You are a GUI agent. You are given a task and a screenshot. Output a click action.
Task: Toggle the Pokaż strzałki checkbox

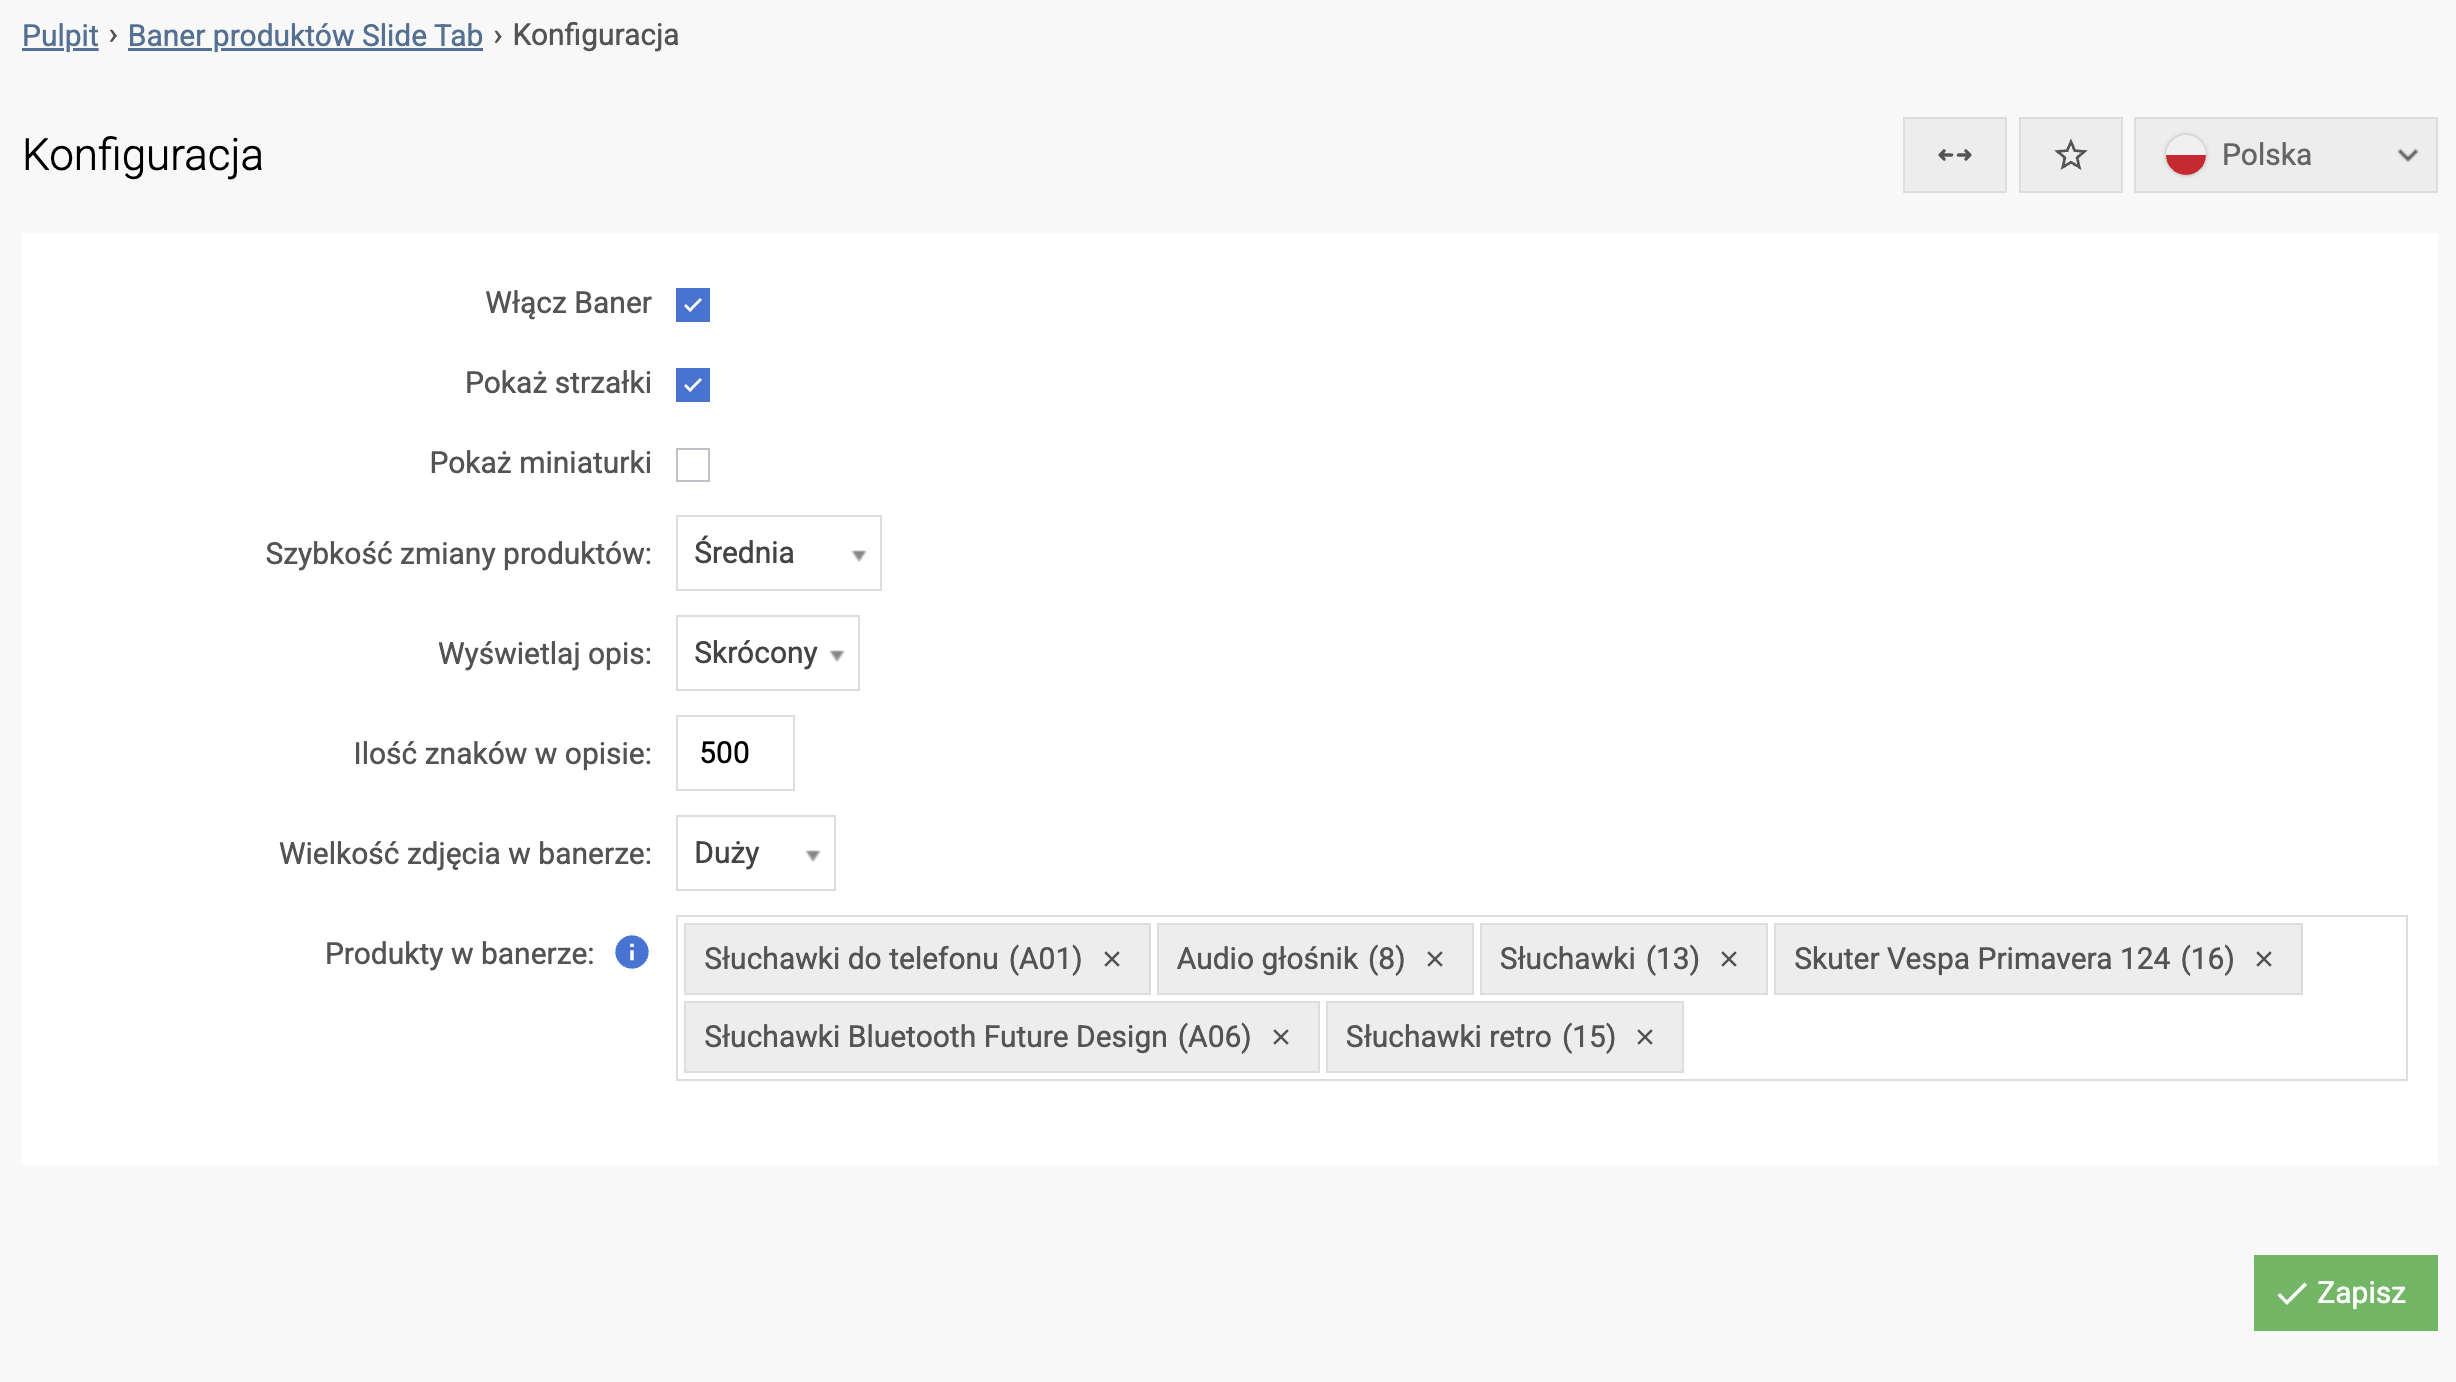point(692,384)
